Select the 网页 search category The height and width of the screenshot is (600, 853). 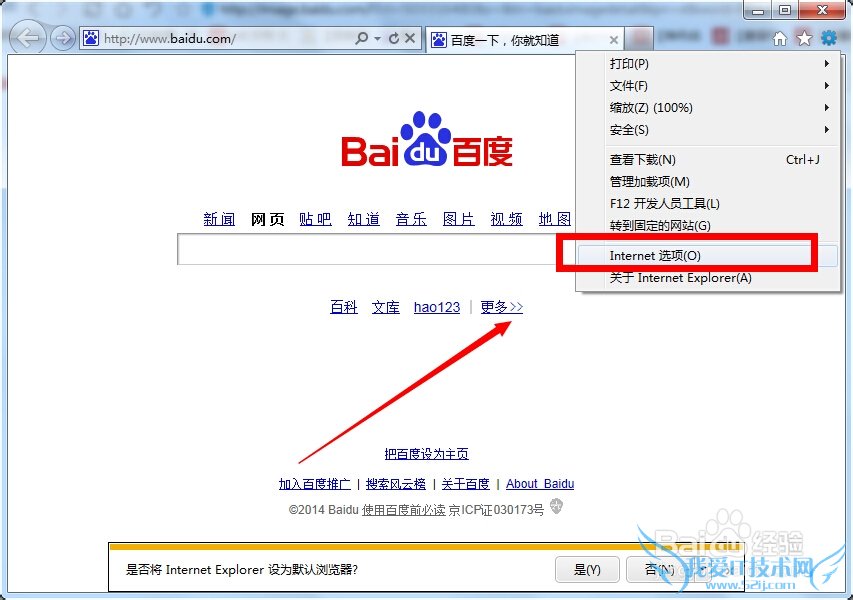tap(267, 219)
